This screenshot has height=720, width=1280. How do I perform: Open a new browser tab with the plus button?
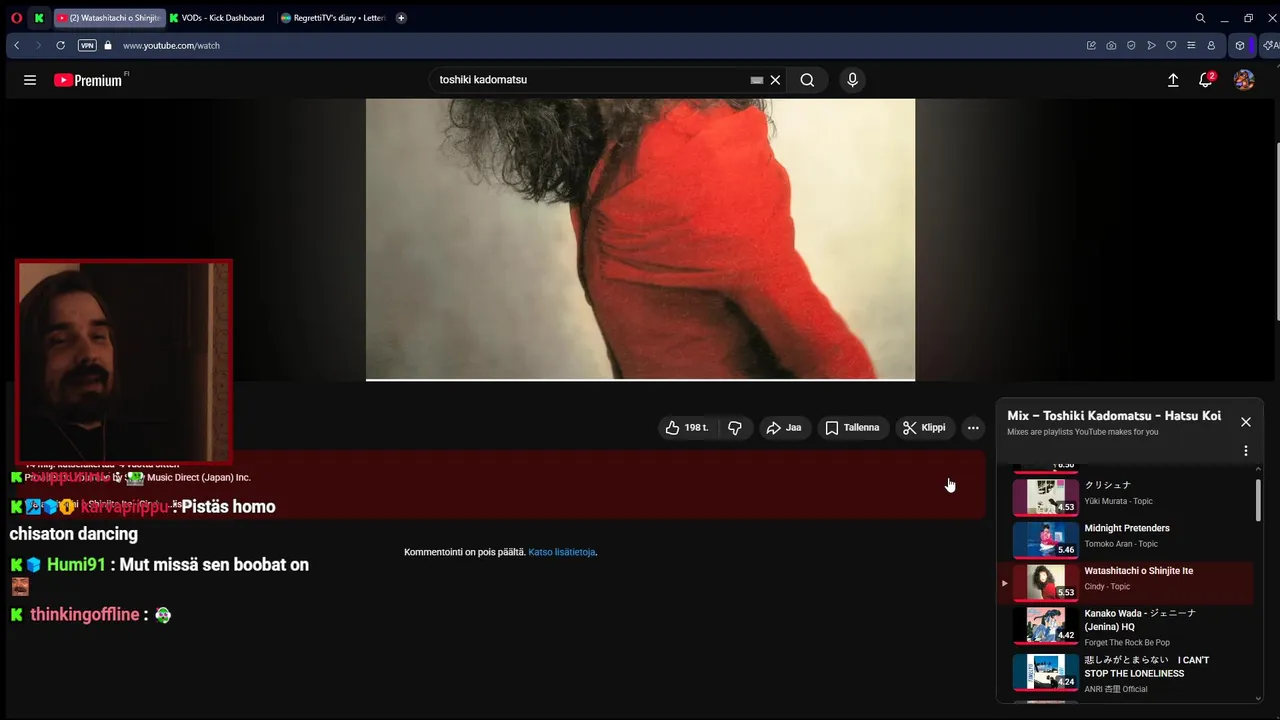click(x=401, y=18)
